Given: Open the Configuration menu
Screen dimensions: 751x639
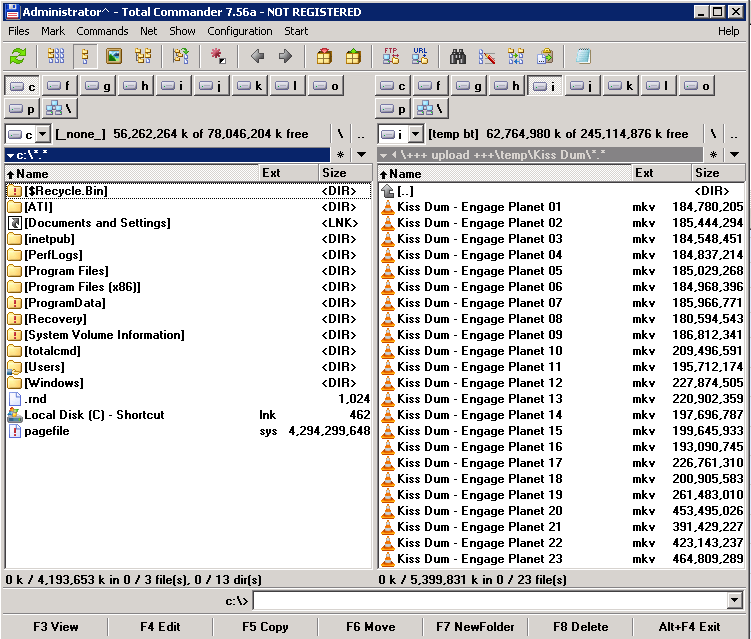Looking at the screenshot, I should coord(239,31).
